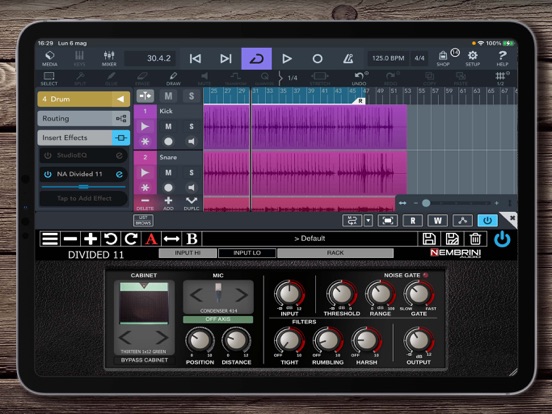The image size is (552, 414).
Task: Expand Snare track with arrow
Action: (x=145, y=172)
